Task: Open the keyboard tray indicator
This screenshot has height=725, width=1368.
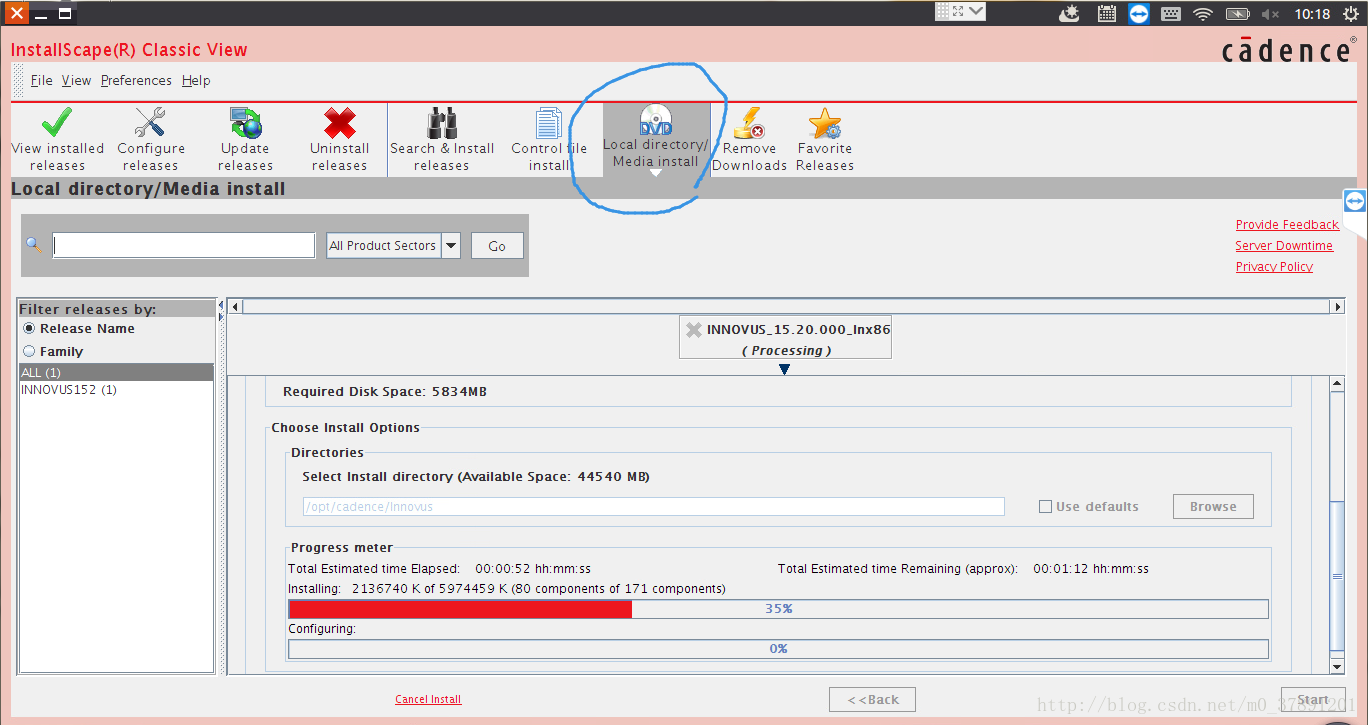Action: pyautogui.click(x=1172, y=14)
